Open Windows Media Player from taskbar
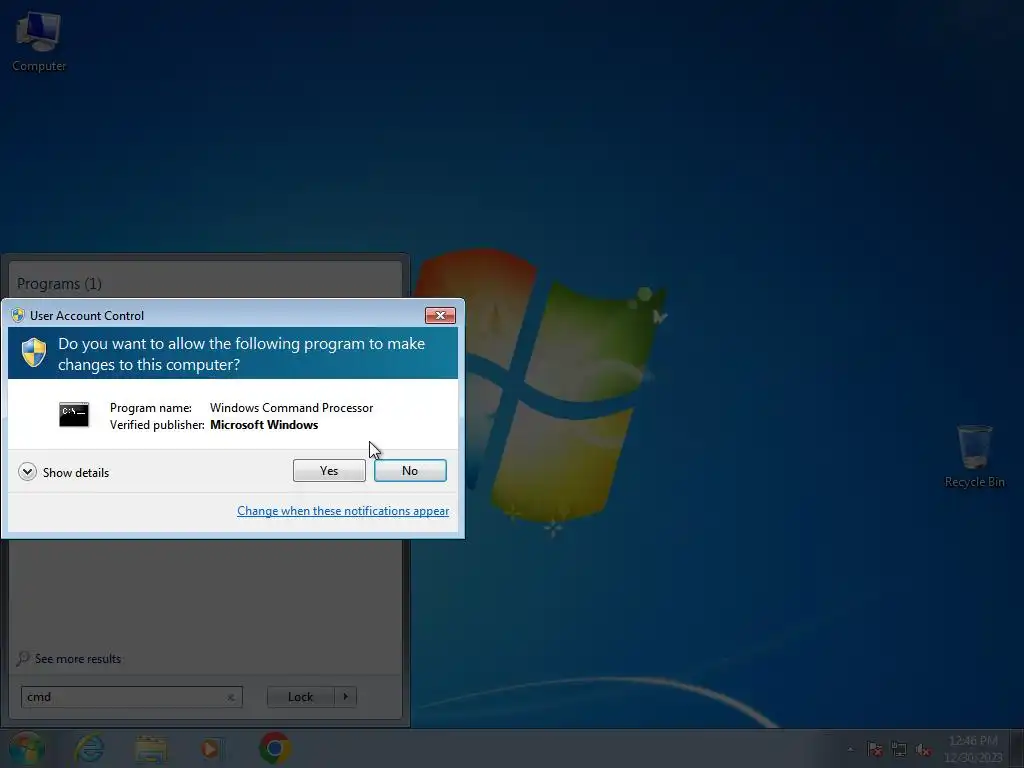Viewport: 1024px width, 768px height. tap(210, 748)
